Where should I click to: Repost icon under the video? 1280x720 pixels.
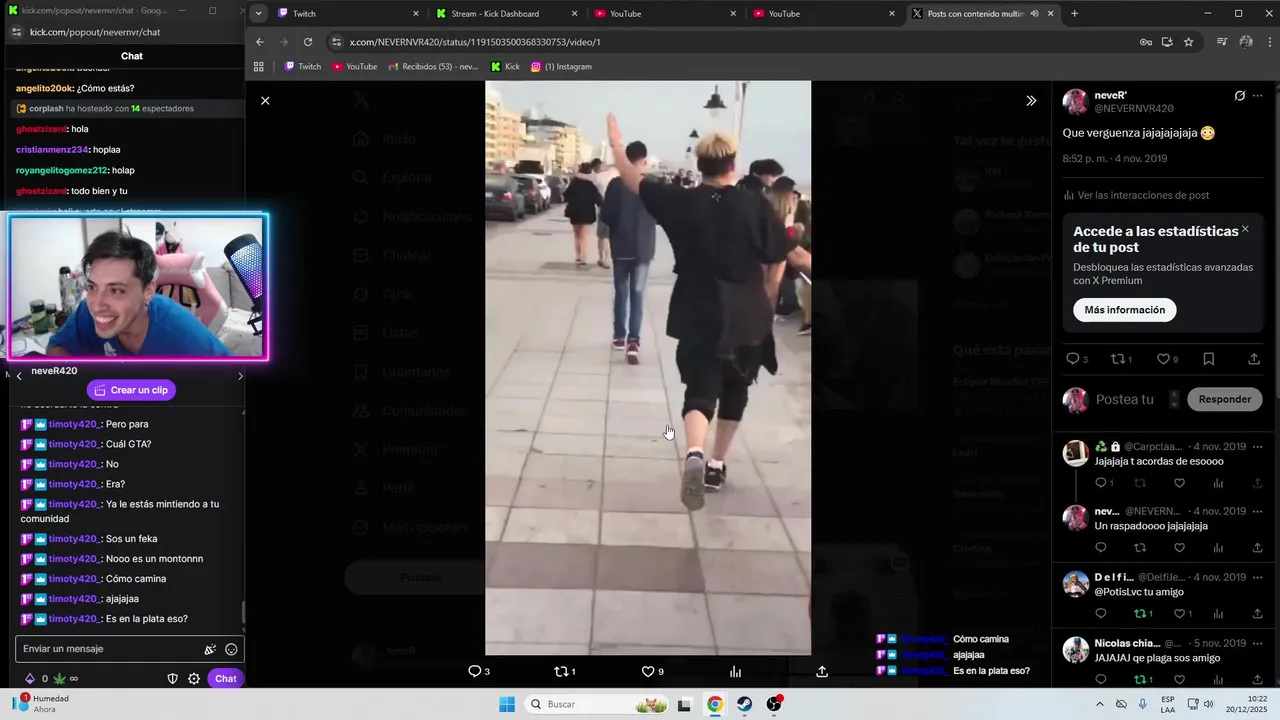point(565,672)
